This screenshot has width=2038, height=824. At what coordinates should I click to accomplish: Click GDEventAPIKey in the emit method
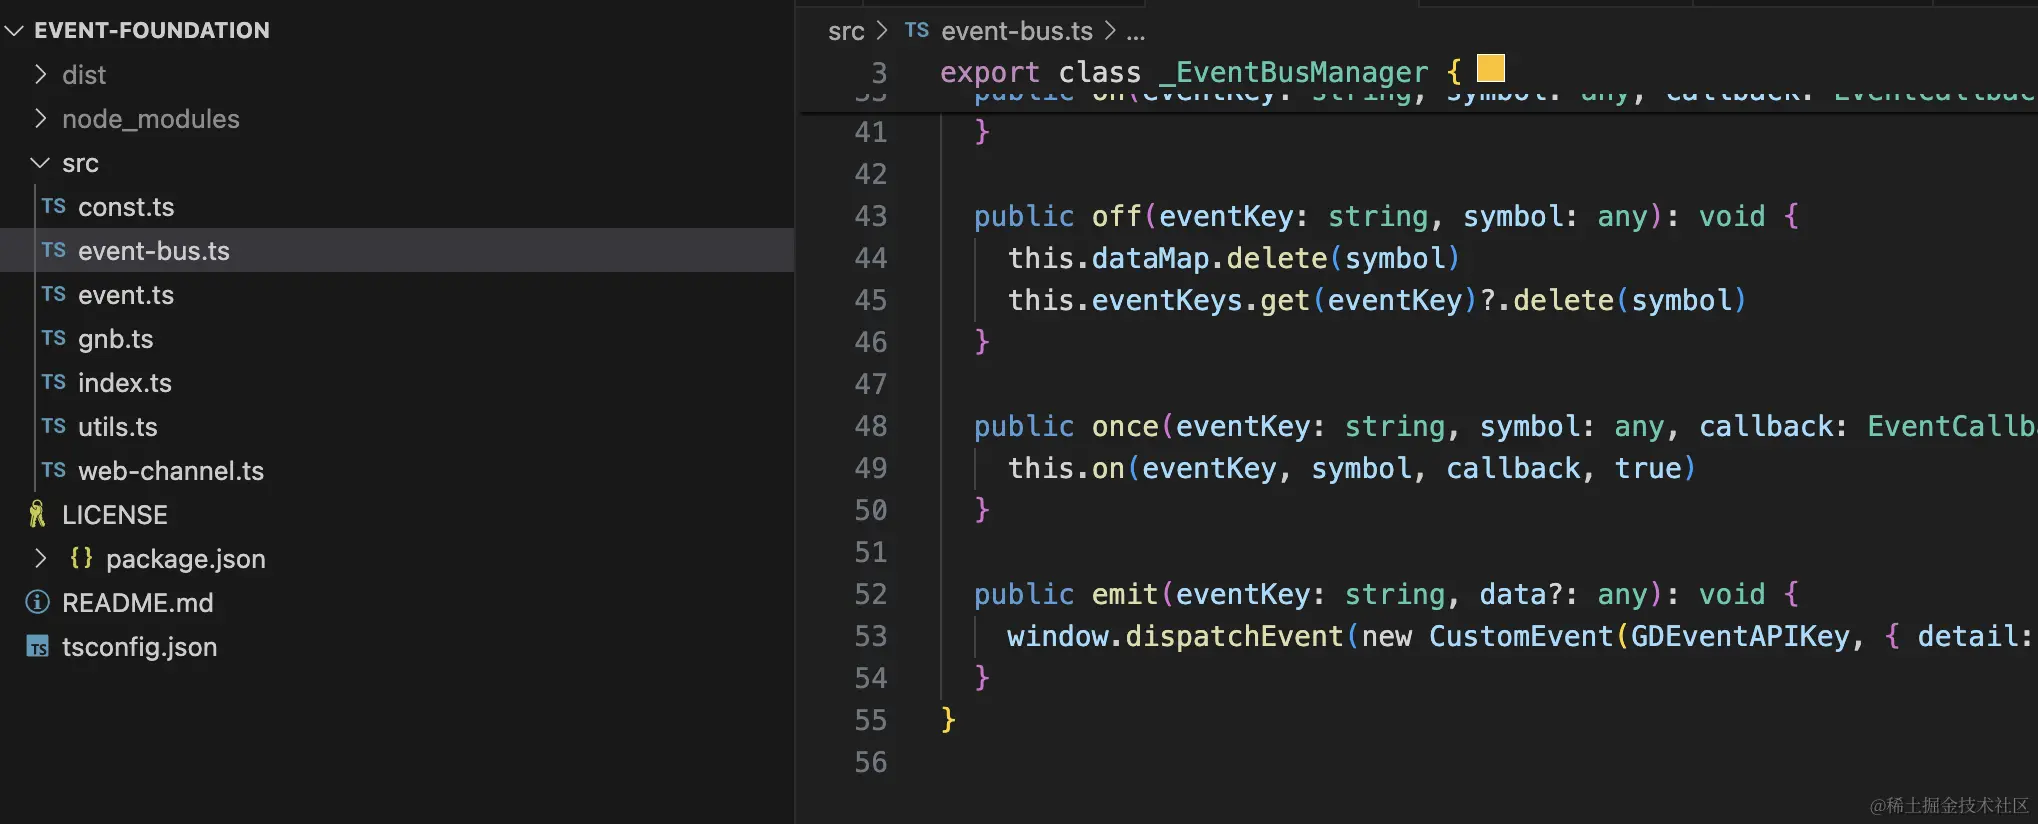click(1740, 636)
